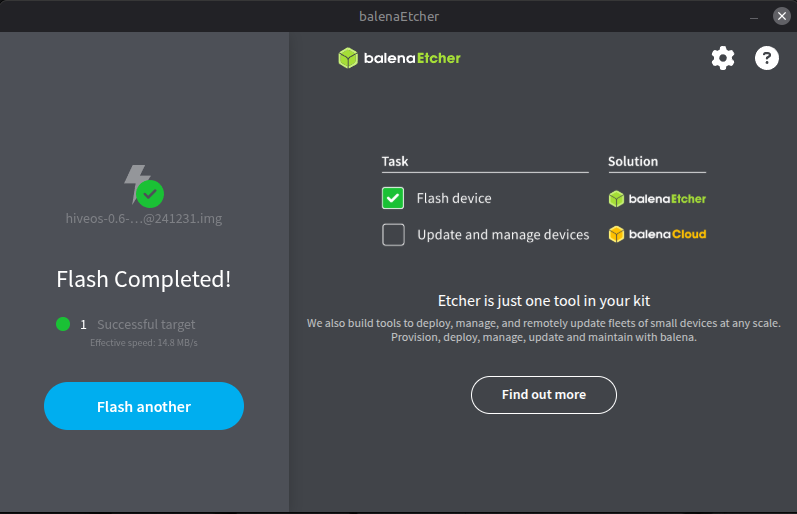Click the hiveos image filename
This screenshot has width=797, height=514.
pos(144,217)
